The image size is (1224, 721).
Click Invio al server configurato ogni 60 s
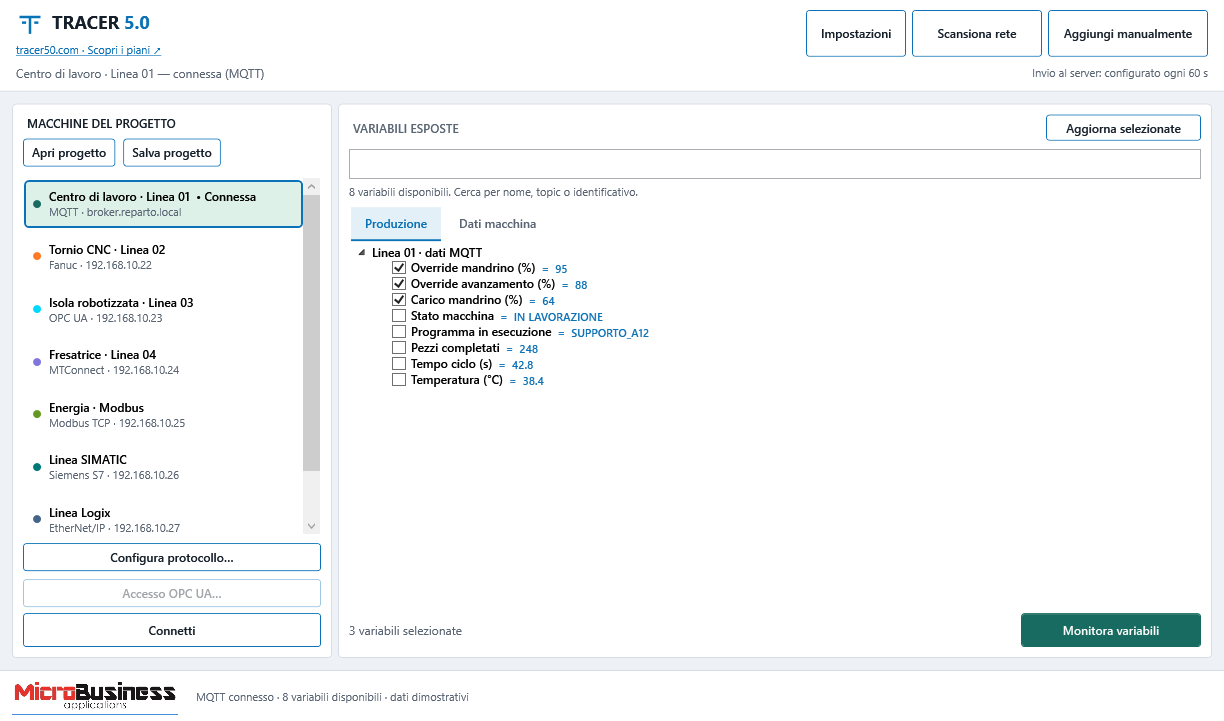tap(1120, 74)
